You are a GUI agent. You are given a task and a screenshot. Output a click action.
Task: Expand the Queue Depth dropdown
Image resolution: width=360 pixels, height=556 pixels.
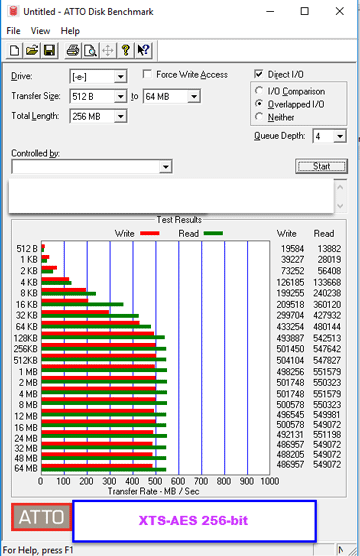click(340, 136)
